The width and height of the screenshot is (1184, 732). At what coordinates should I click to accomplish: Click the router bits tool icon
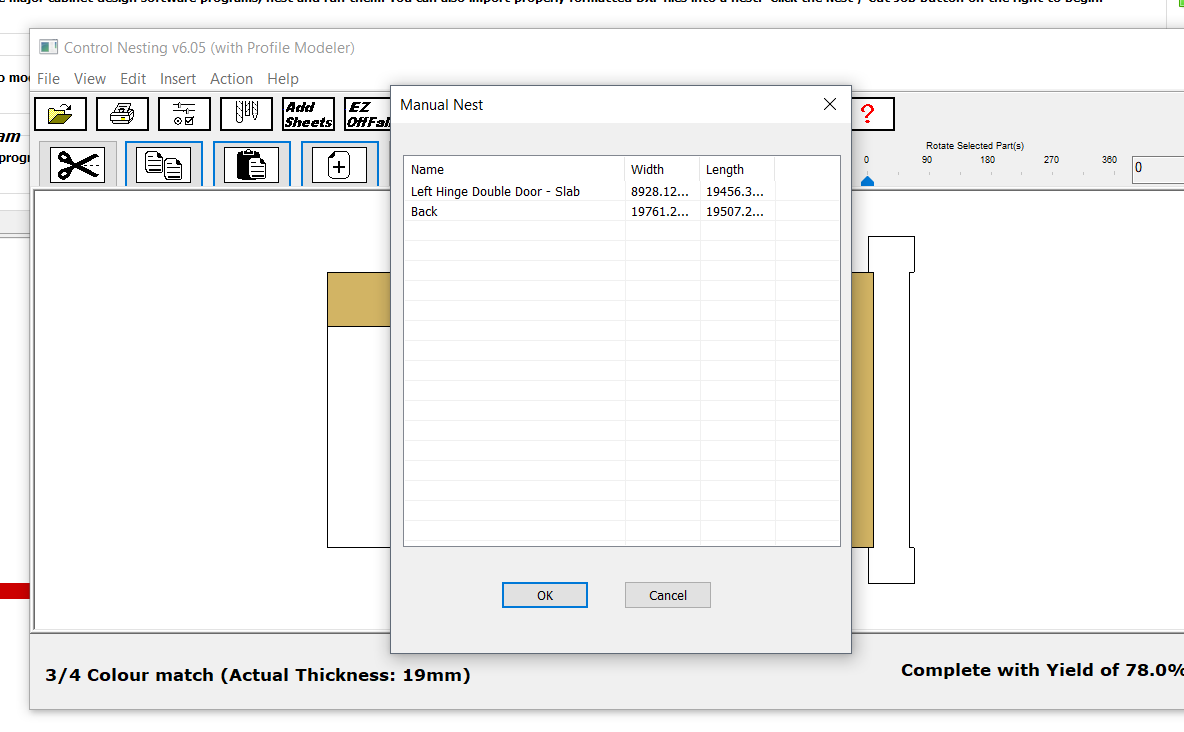[246, 114]
